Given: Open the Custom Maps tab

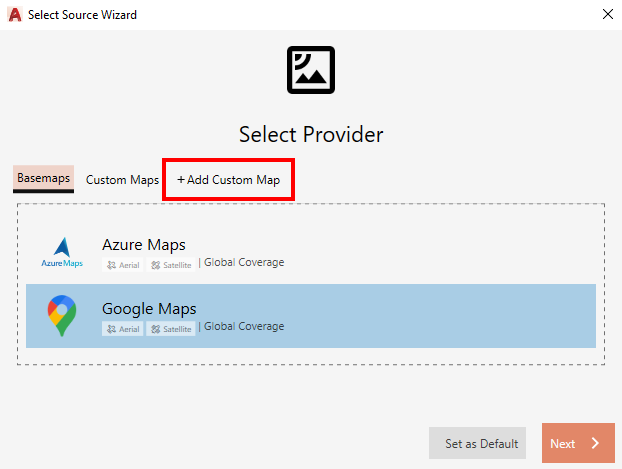Looking at the screenshot, I should point(122,180).
